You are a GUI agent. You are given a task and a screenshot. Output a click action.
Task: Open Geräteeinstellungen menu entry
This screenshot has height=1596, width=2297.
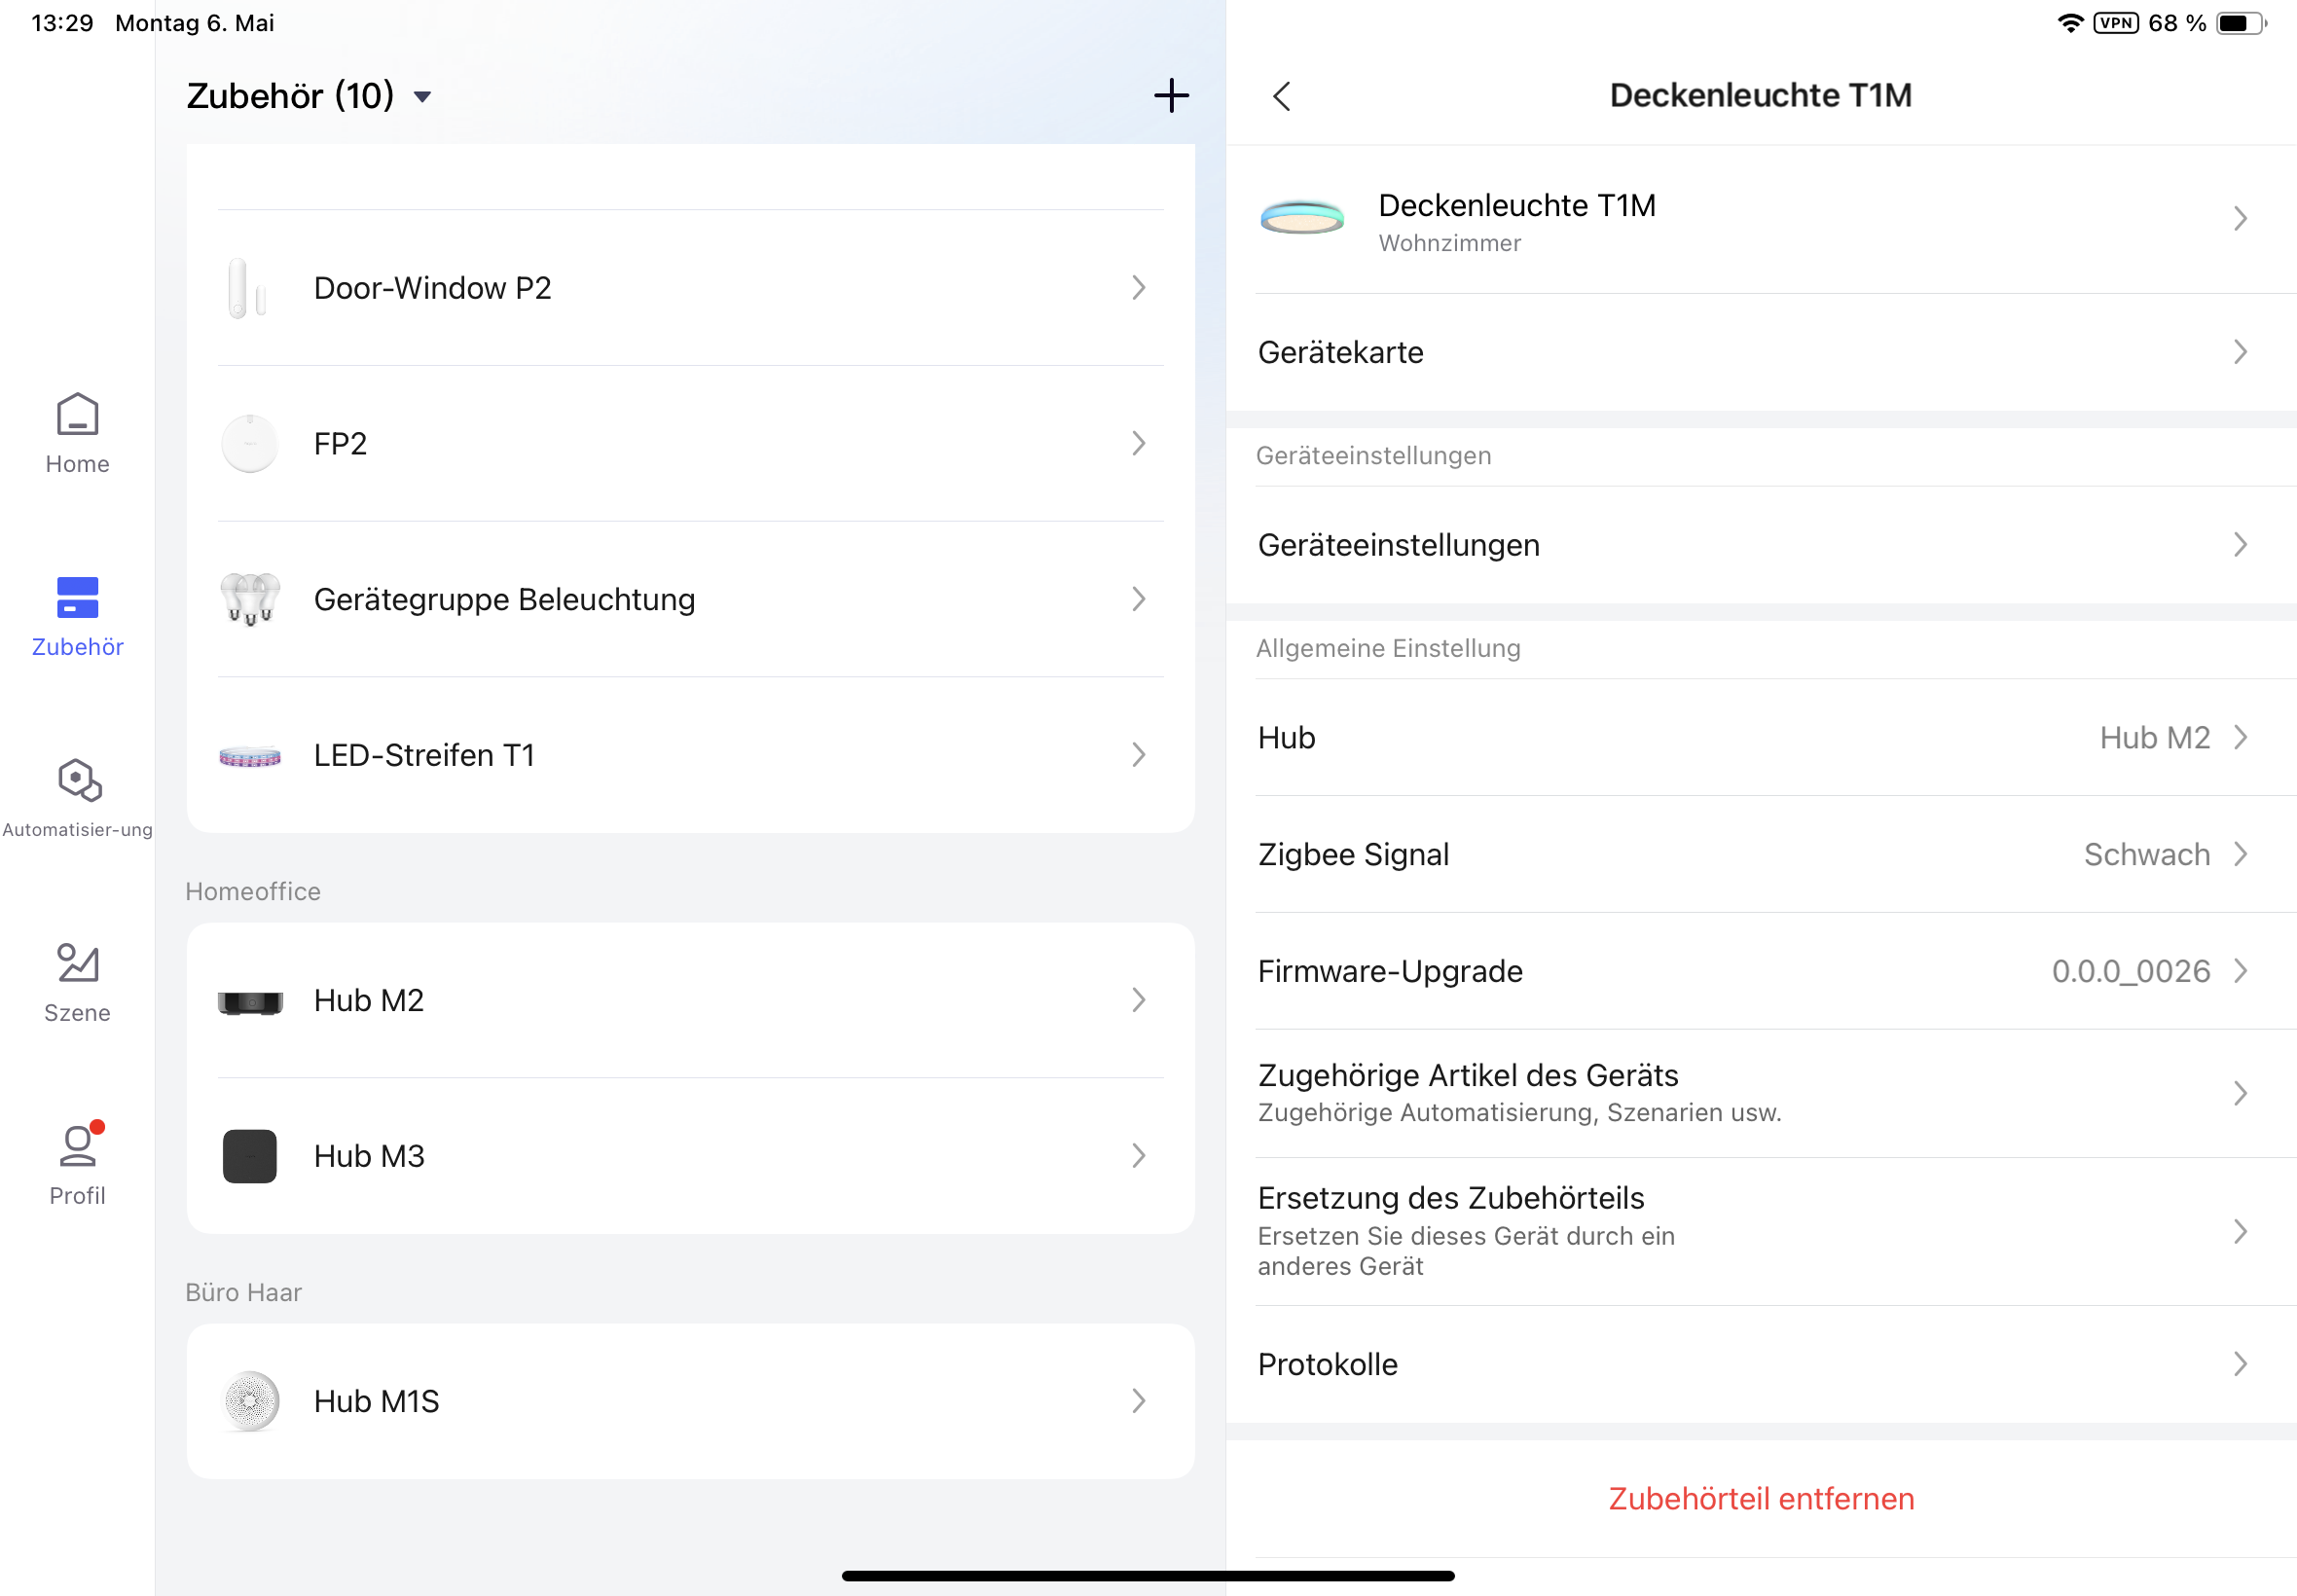click(x=1760, y=545)
